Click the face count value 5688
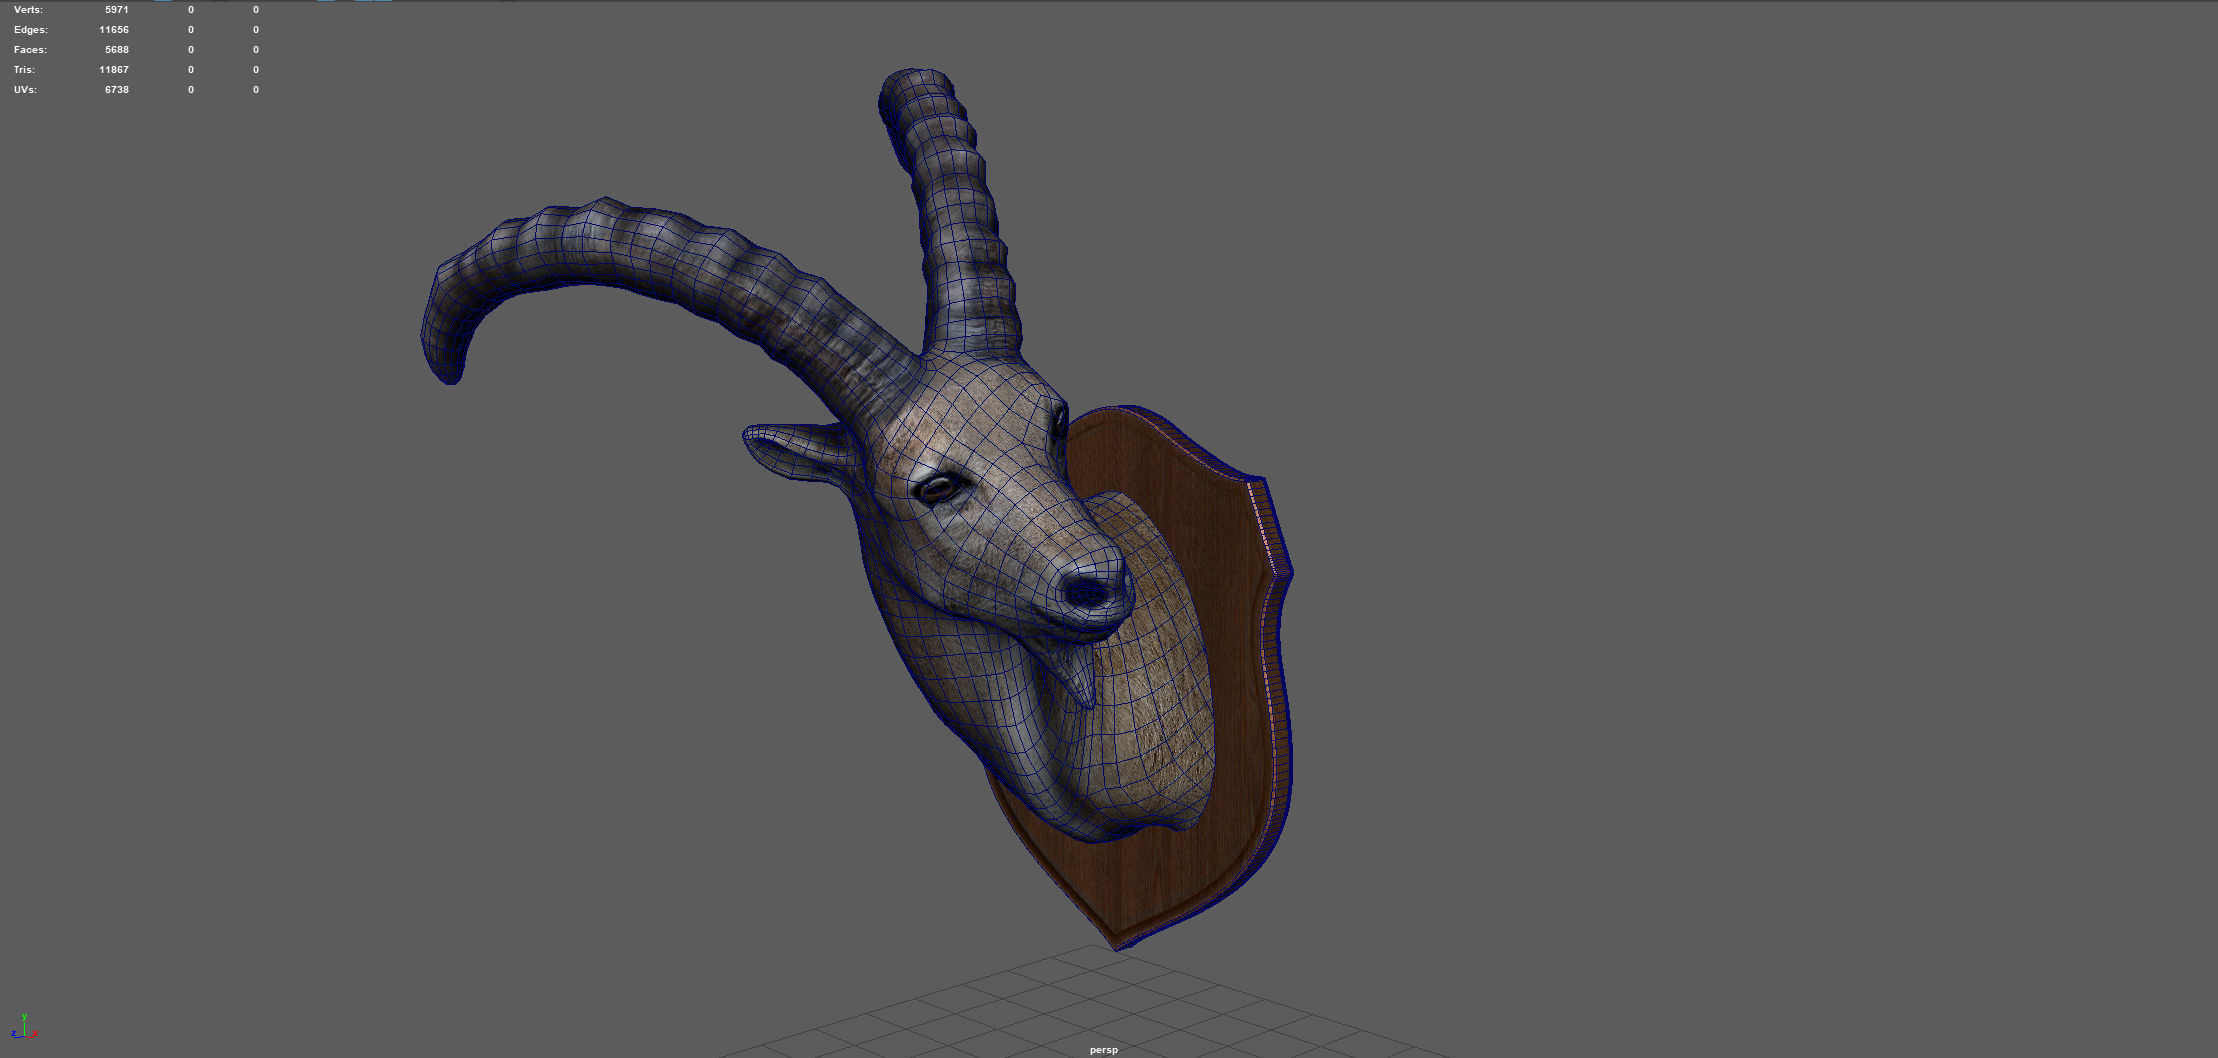Screen dimensions: 2218x1058 click(x=116, y=50)
